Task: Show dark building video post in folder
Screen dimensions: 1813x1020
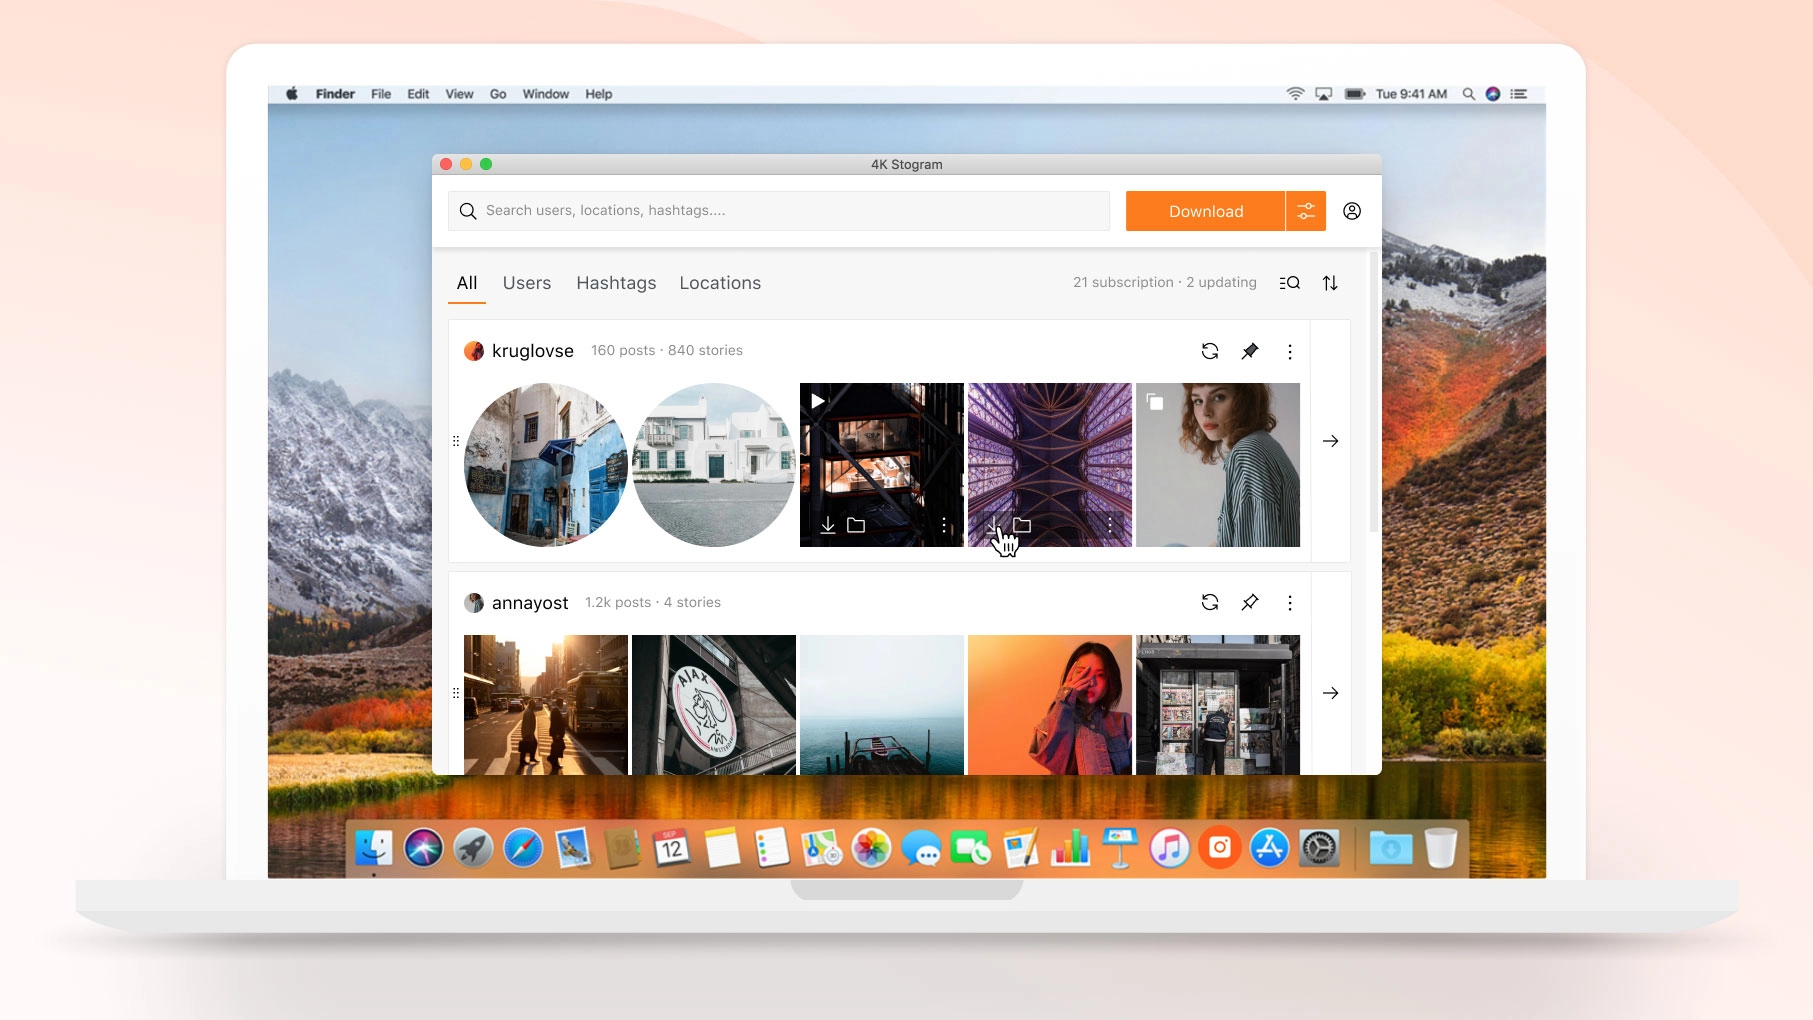Action: pyautogui.click(x=856, y=525)
